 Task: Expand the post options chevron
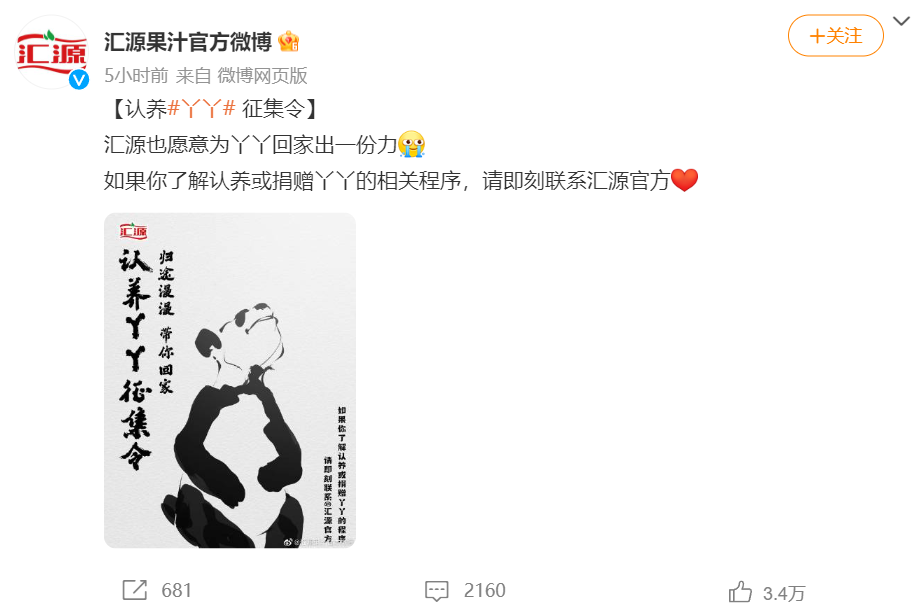click(x=901, y=21)
